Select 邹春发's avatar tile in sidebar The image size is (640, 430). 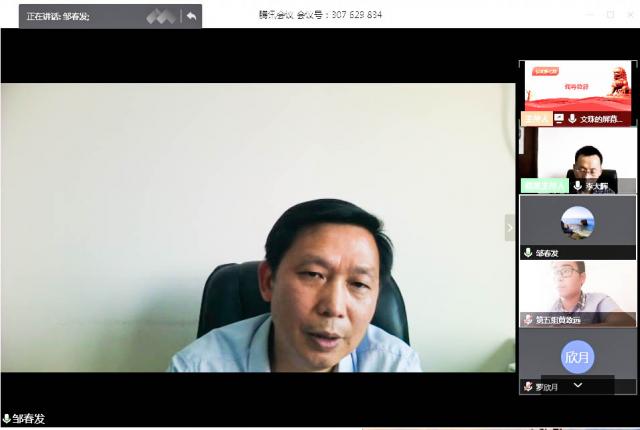pos(577,222)
